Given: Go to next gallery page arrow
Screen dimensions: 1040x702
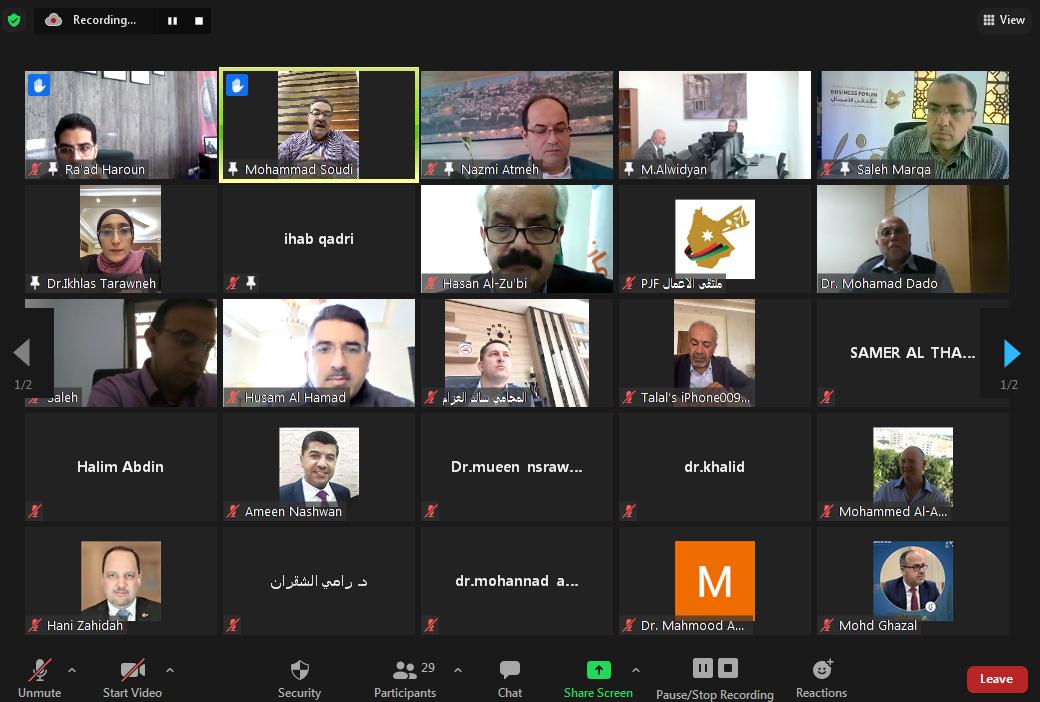Looking at the screenshot, I should [1011, 353].
